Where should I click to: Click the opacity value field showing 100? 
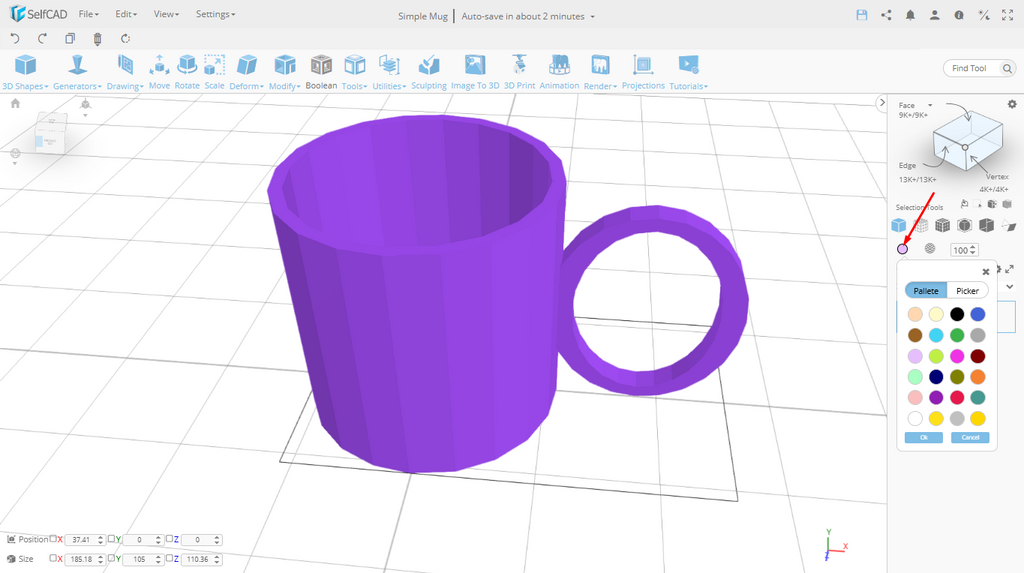point(964,250)
